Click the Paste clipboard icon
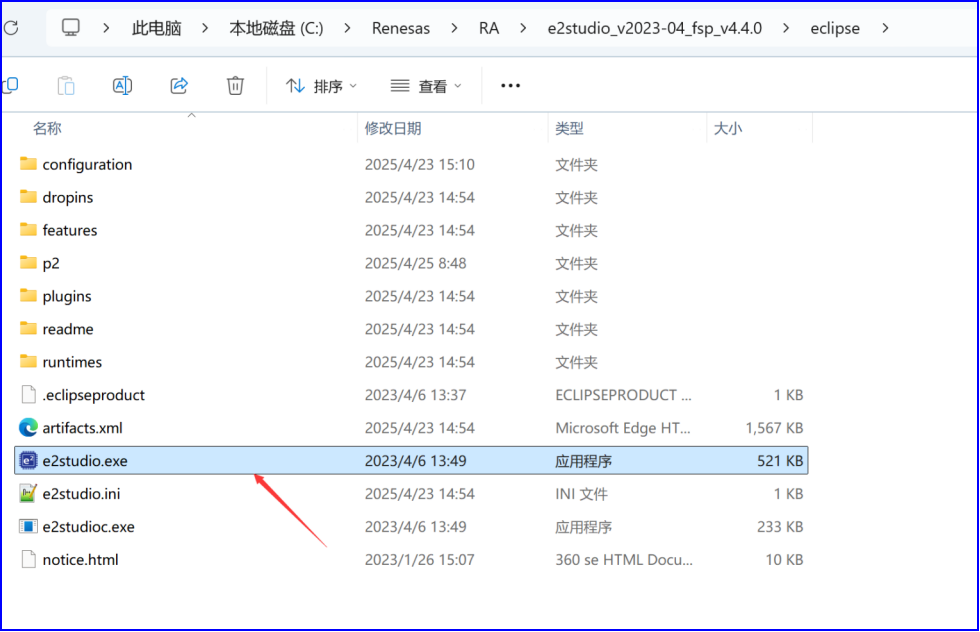The image size is (980, 632). pyautogui.click(x=66, y=86)
